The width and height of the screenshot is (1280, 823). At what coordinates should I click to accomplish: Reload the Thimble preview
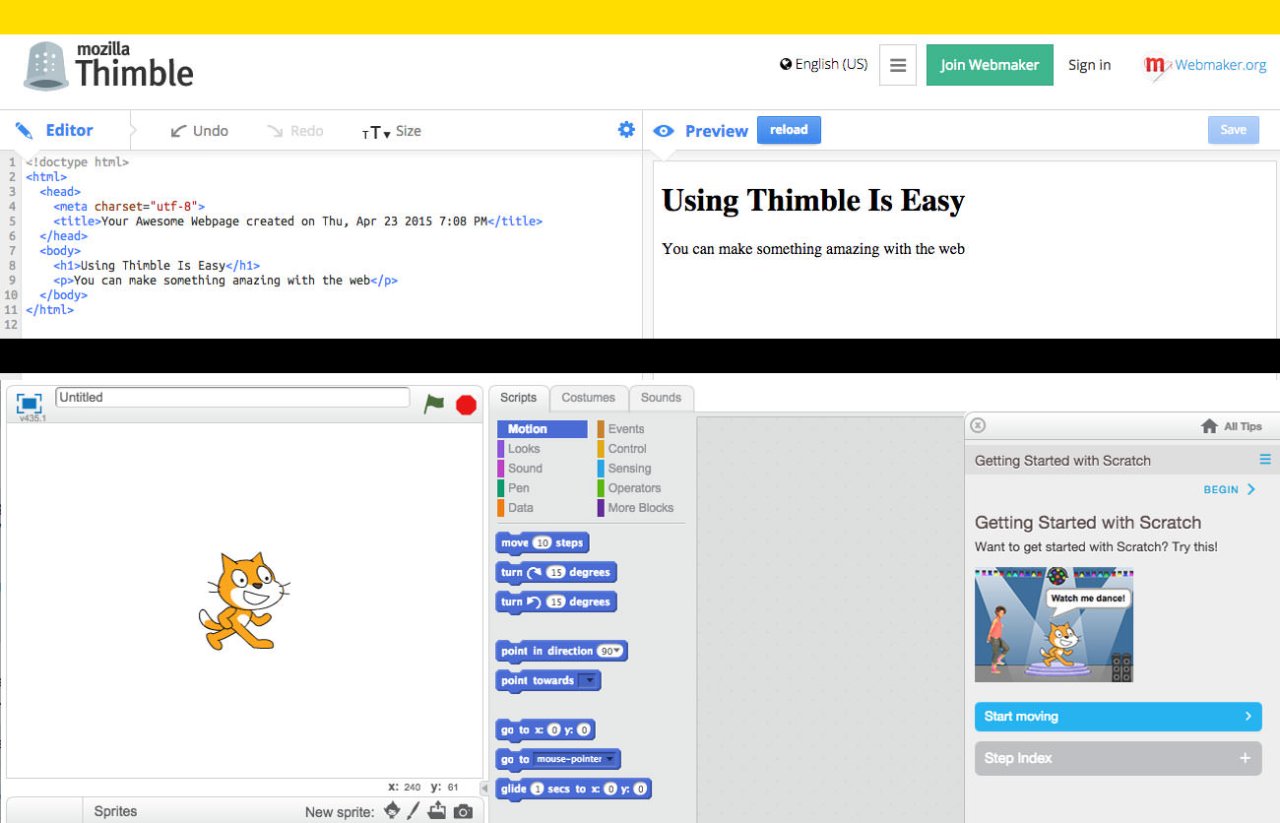788,130
